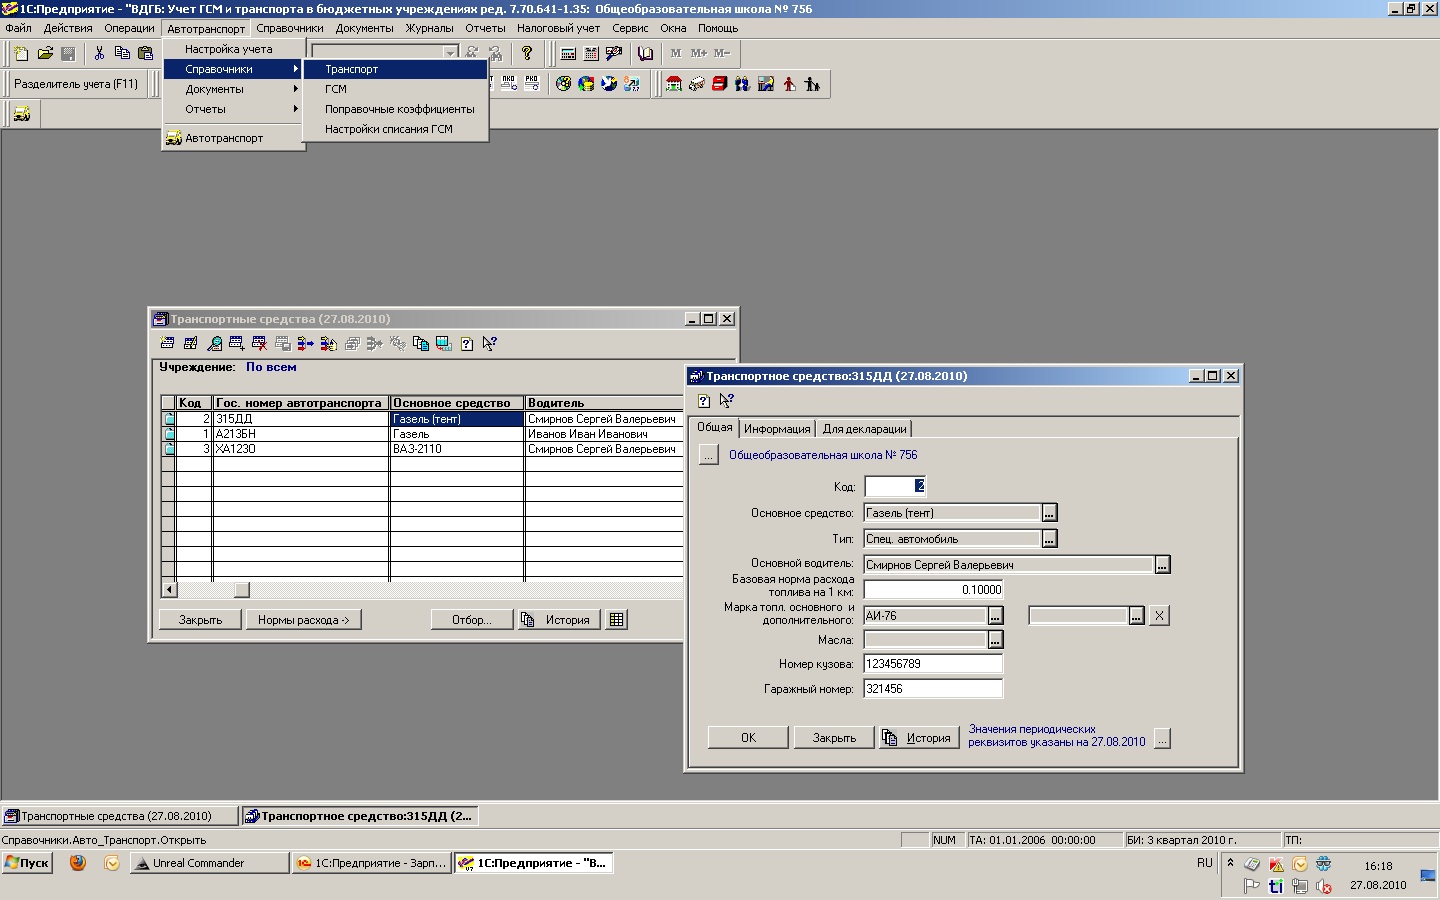Click История button in the list window
The image size is (1440, 900).
tap(558, 620)
